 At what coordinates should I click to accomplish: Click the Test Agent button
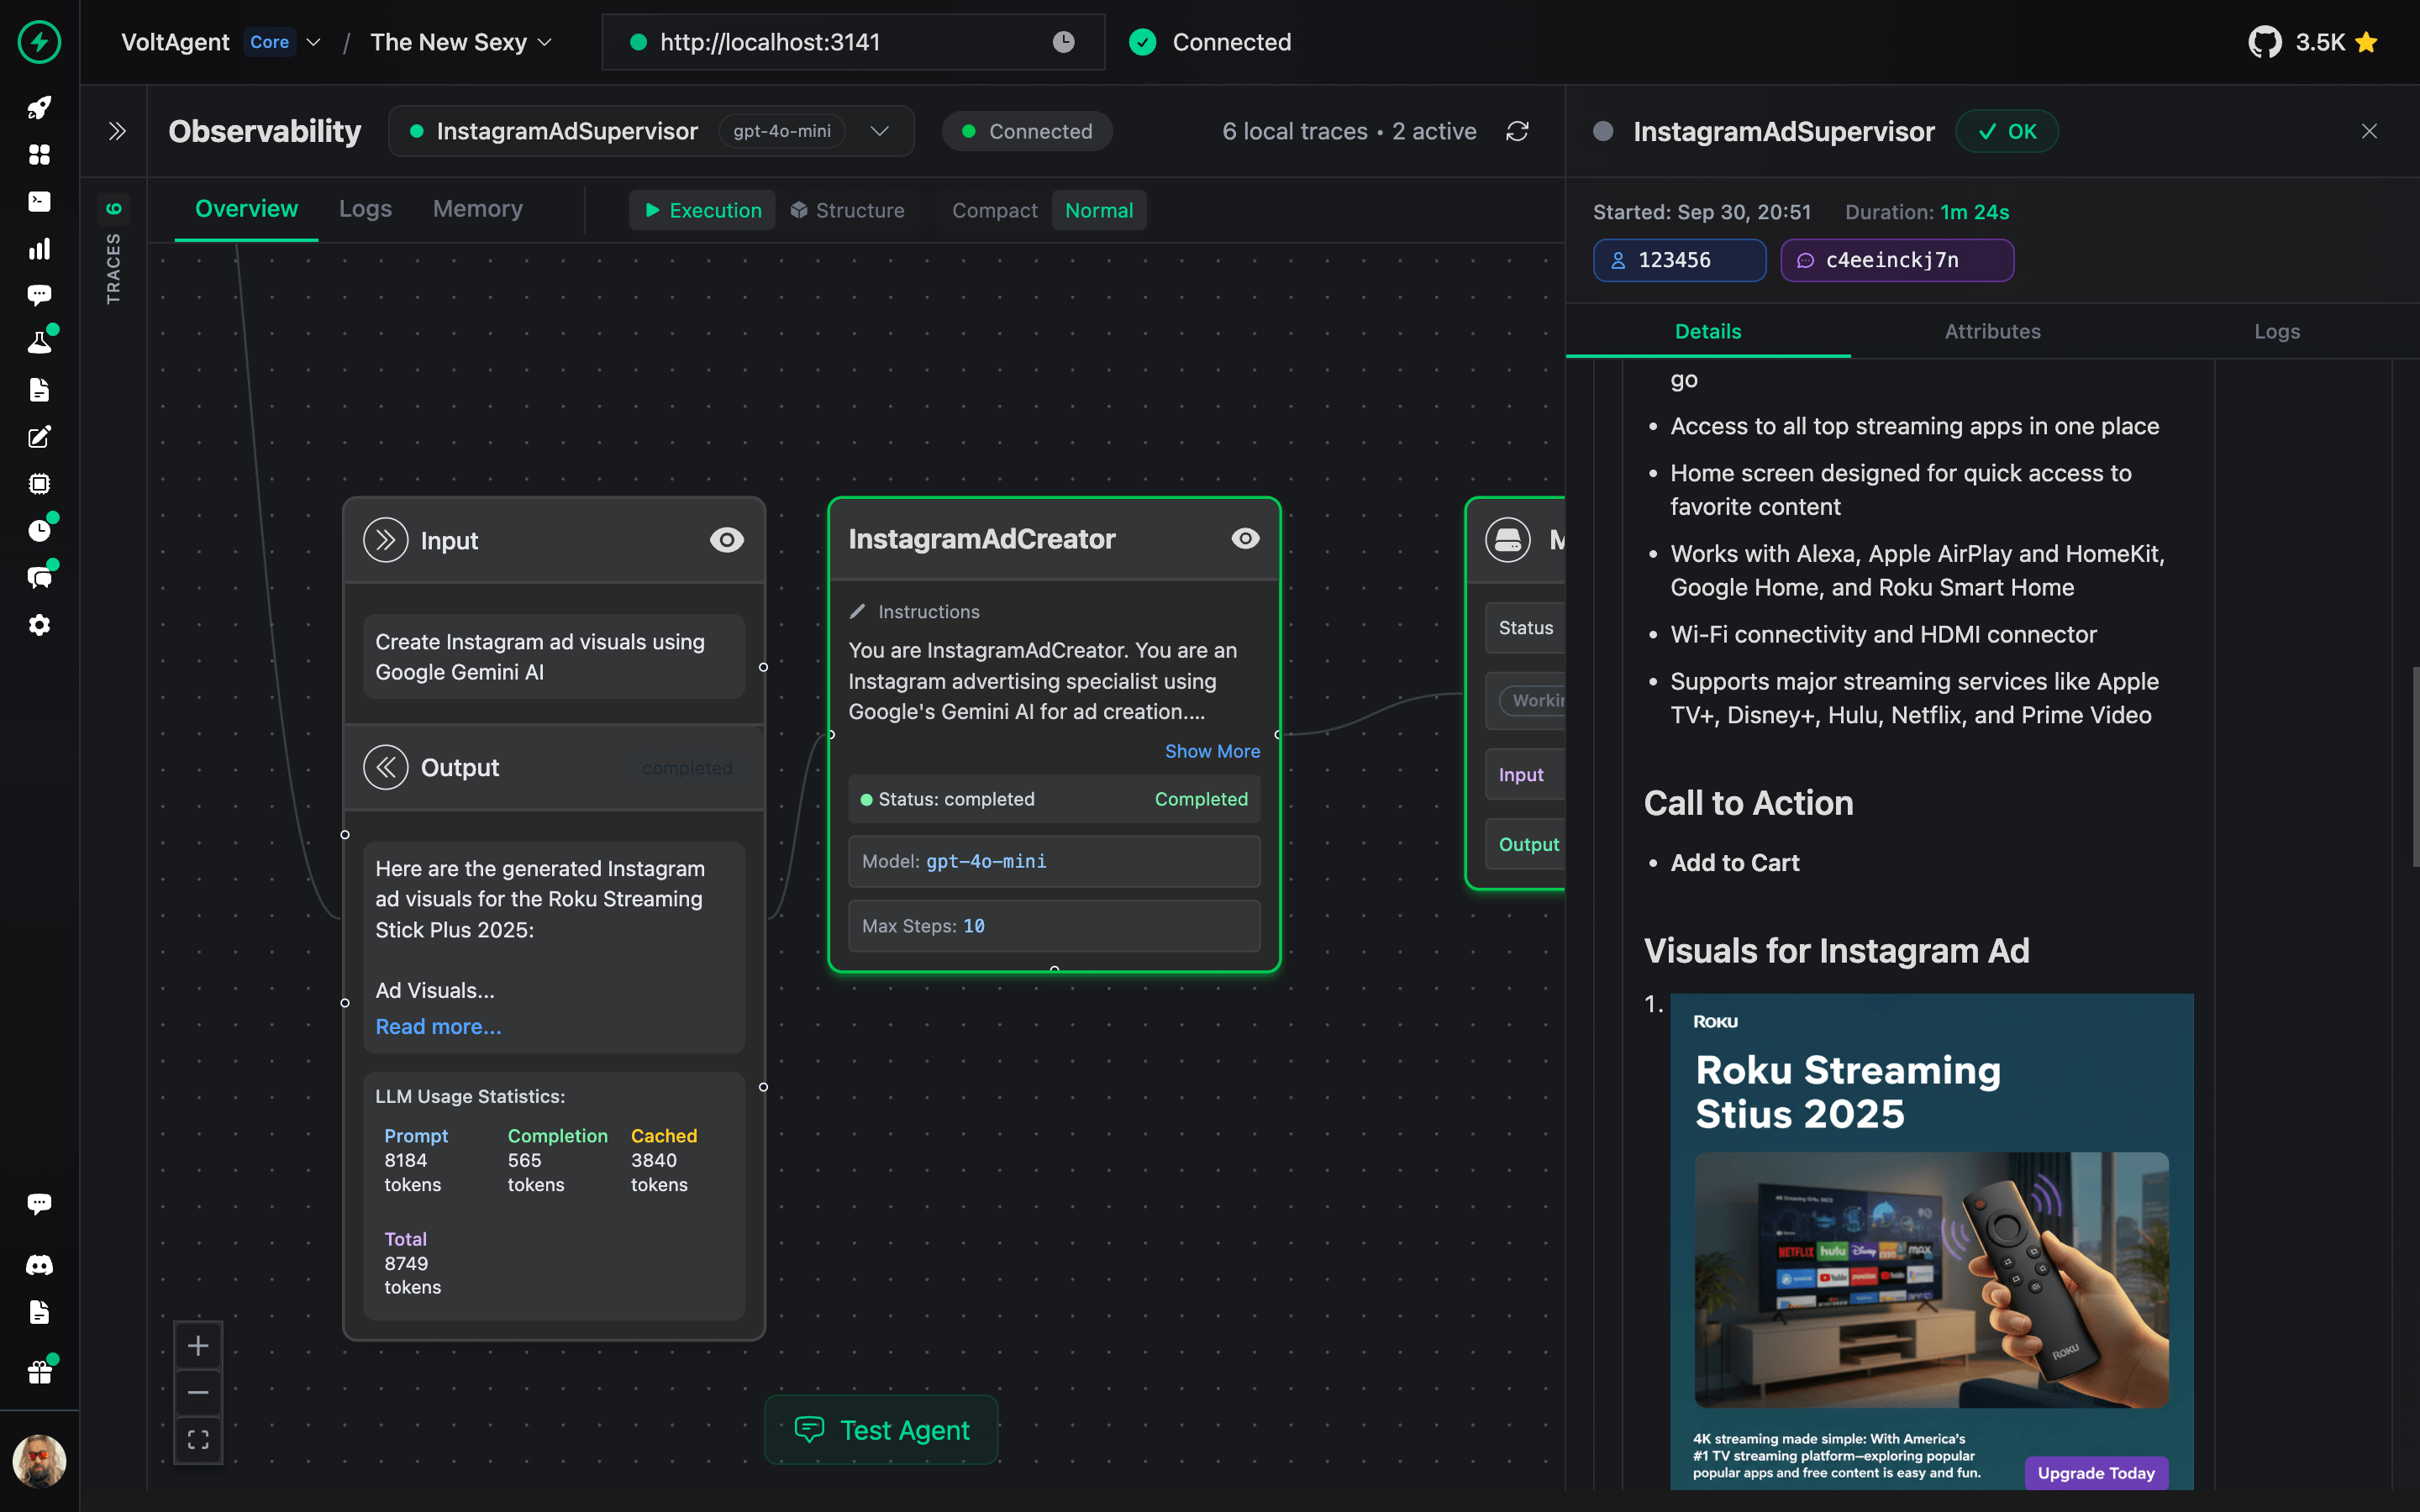(880, 1429)
